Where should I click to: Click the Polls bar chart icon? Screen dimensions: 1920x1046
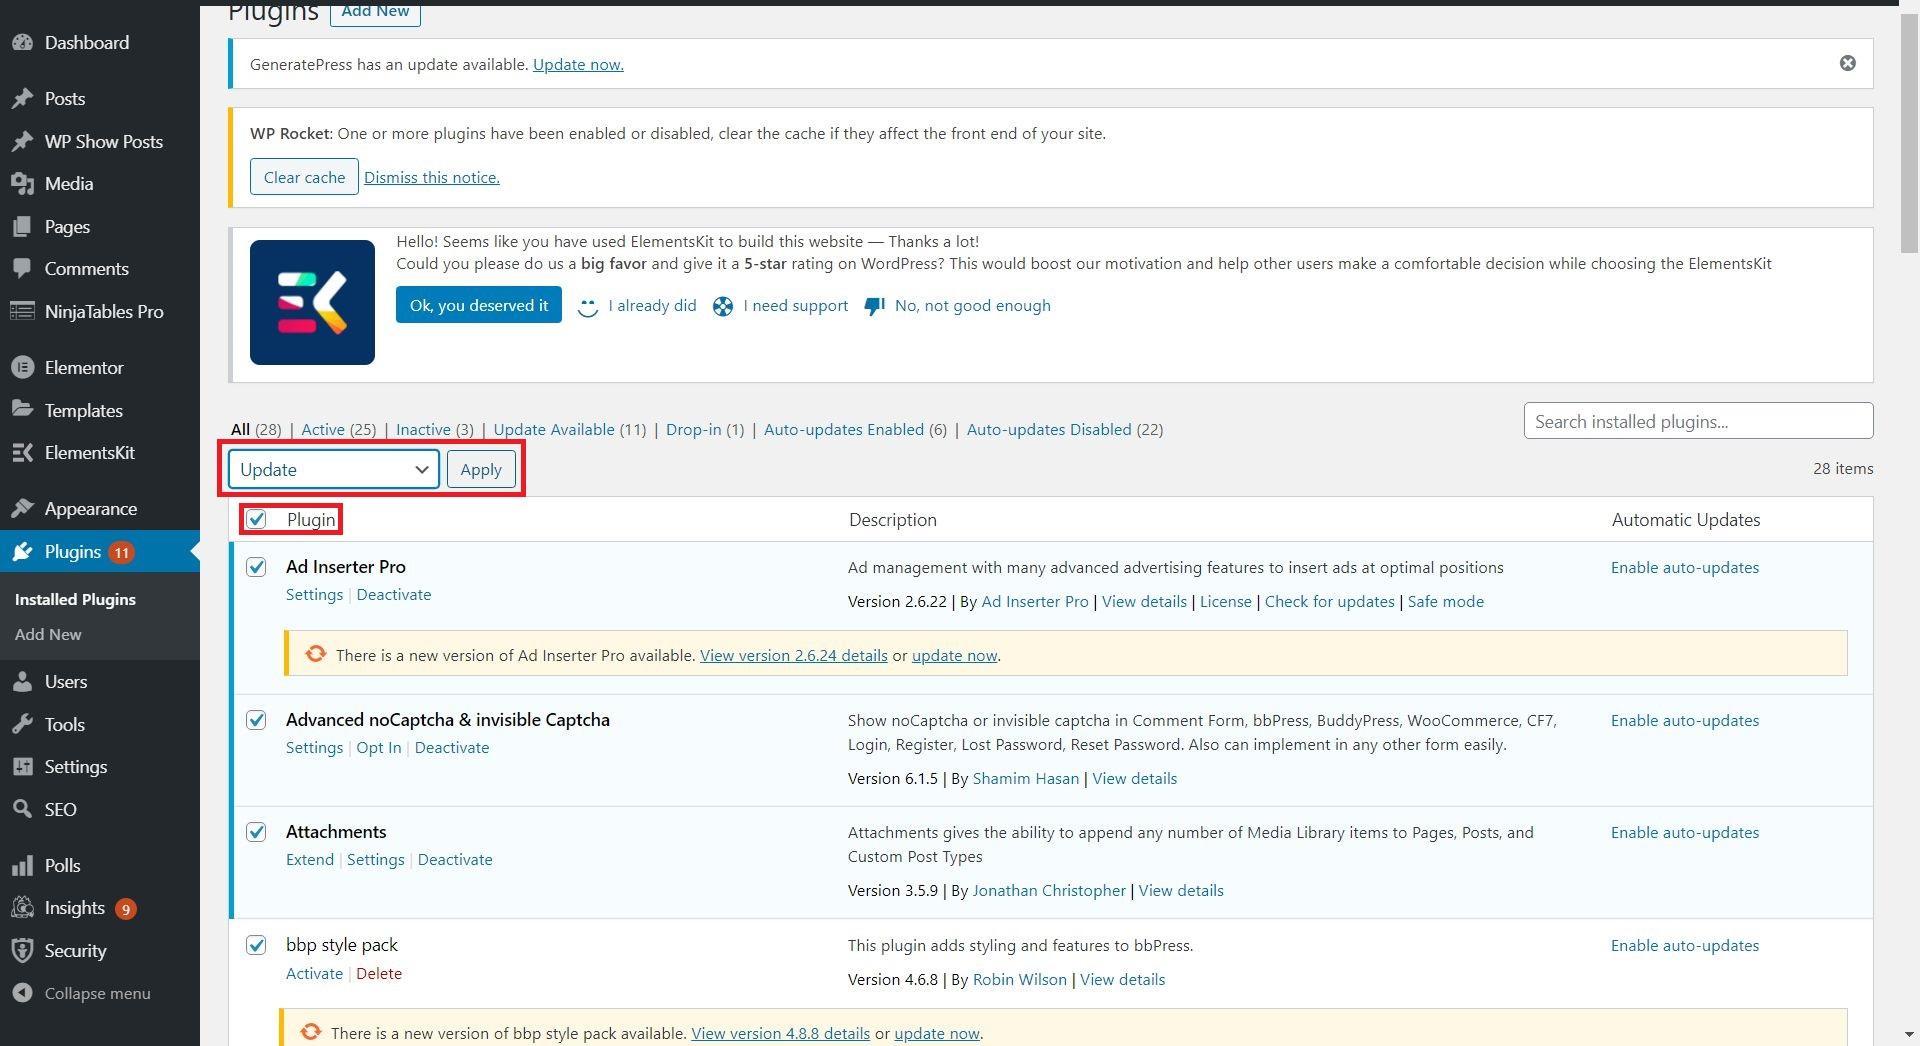pos(22,866)
